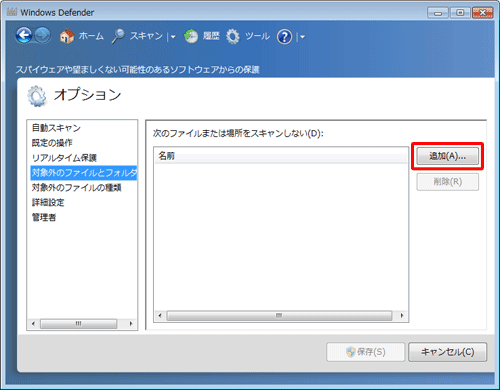Click the 名前 column header

pos(281,156)
